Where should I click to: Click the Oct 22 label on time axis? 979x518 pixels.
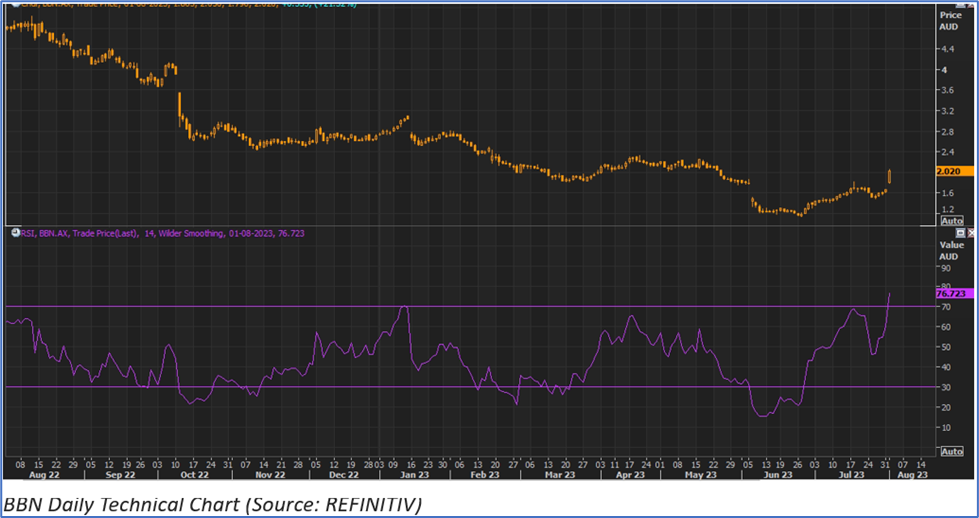tap(196, 475)
